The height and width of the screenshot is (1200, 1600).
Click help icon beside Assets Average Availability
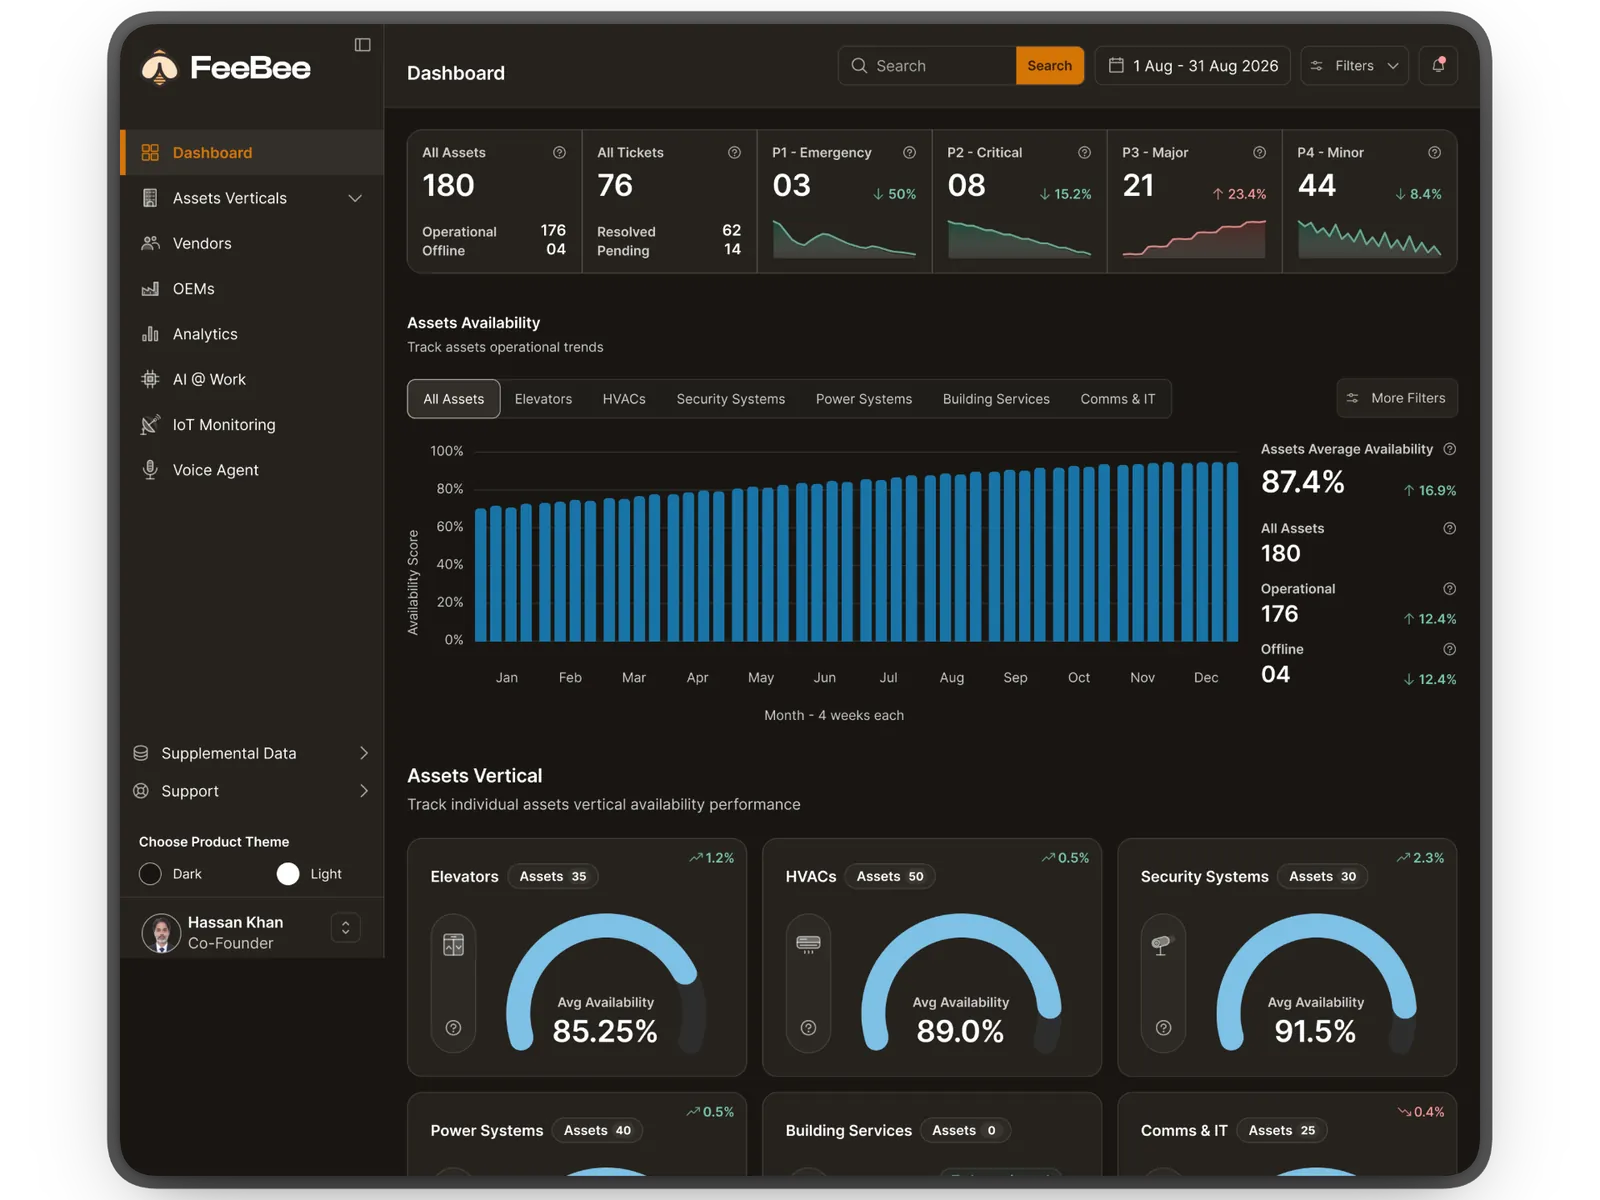pos(1449,449)
